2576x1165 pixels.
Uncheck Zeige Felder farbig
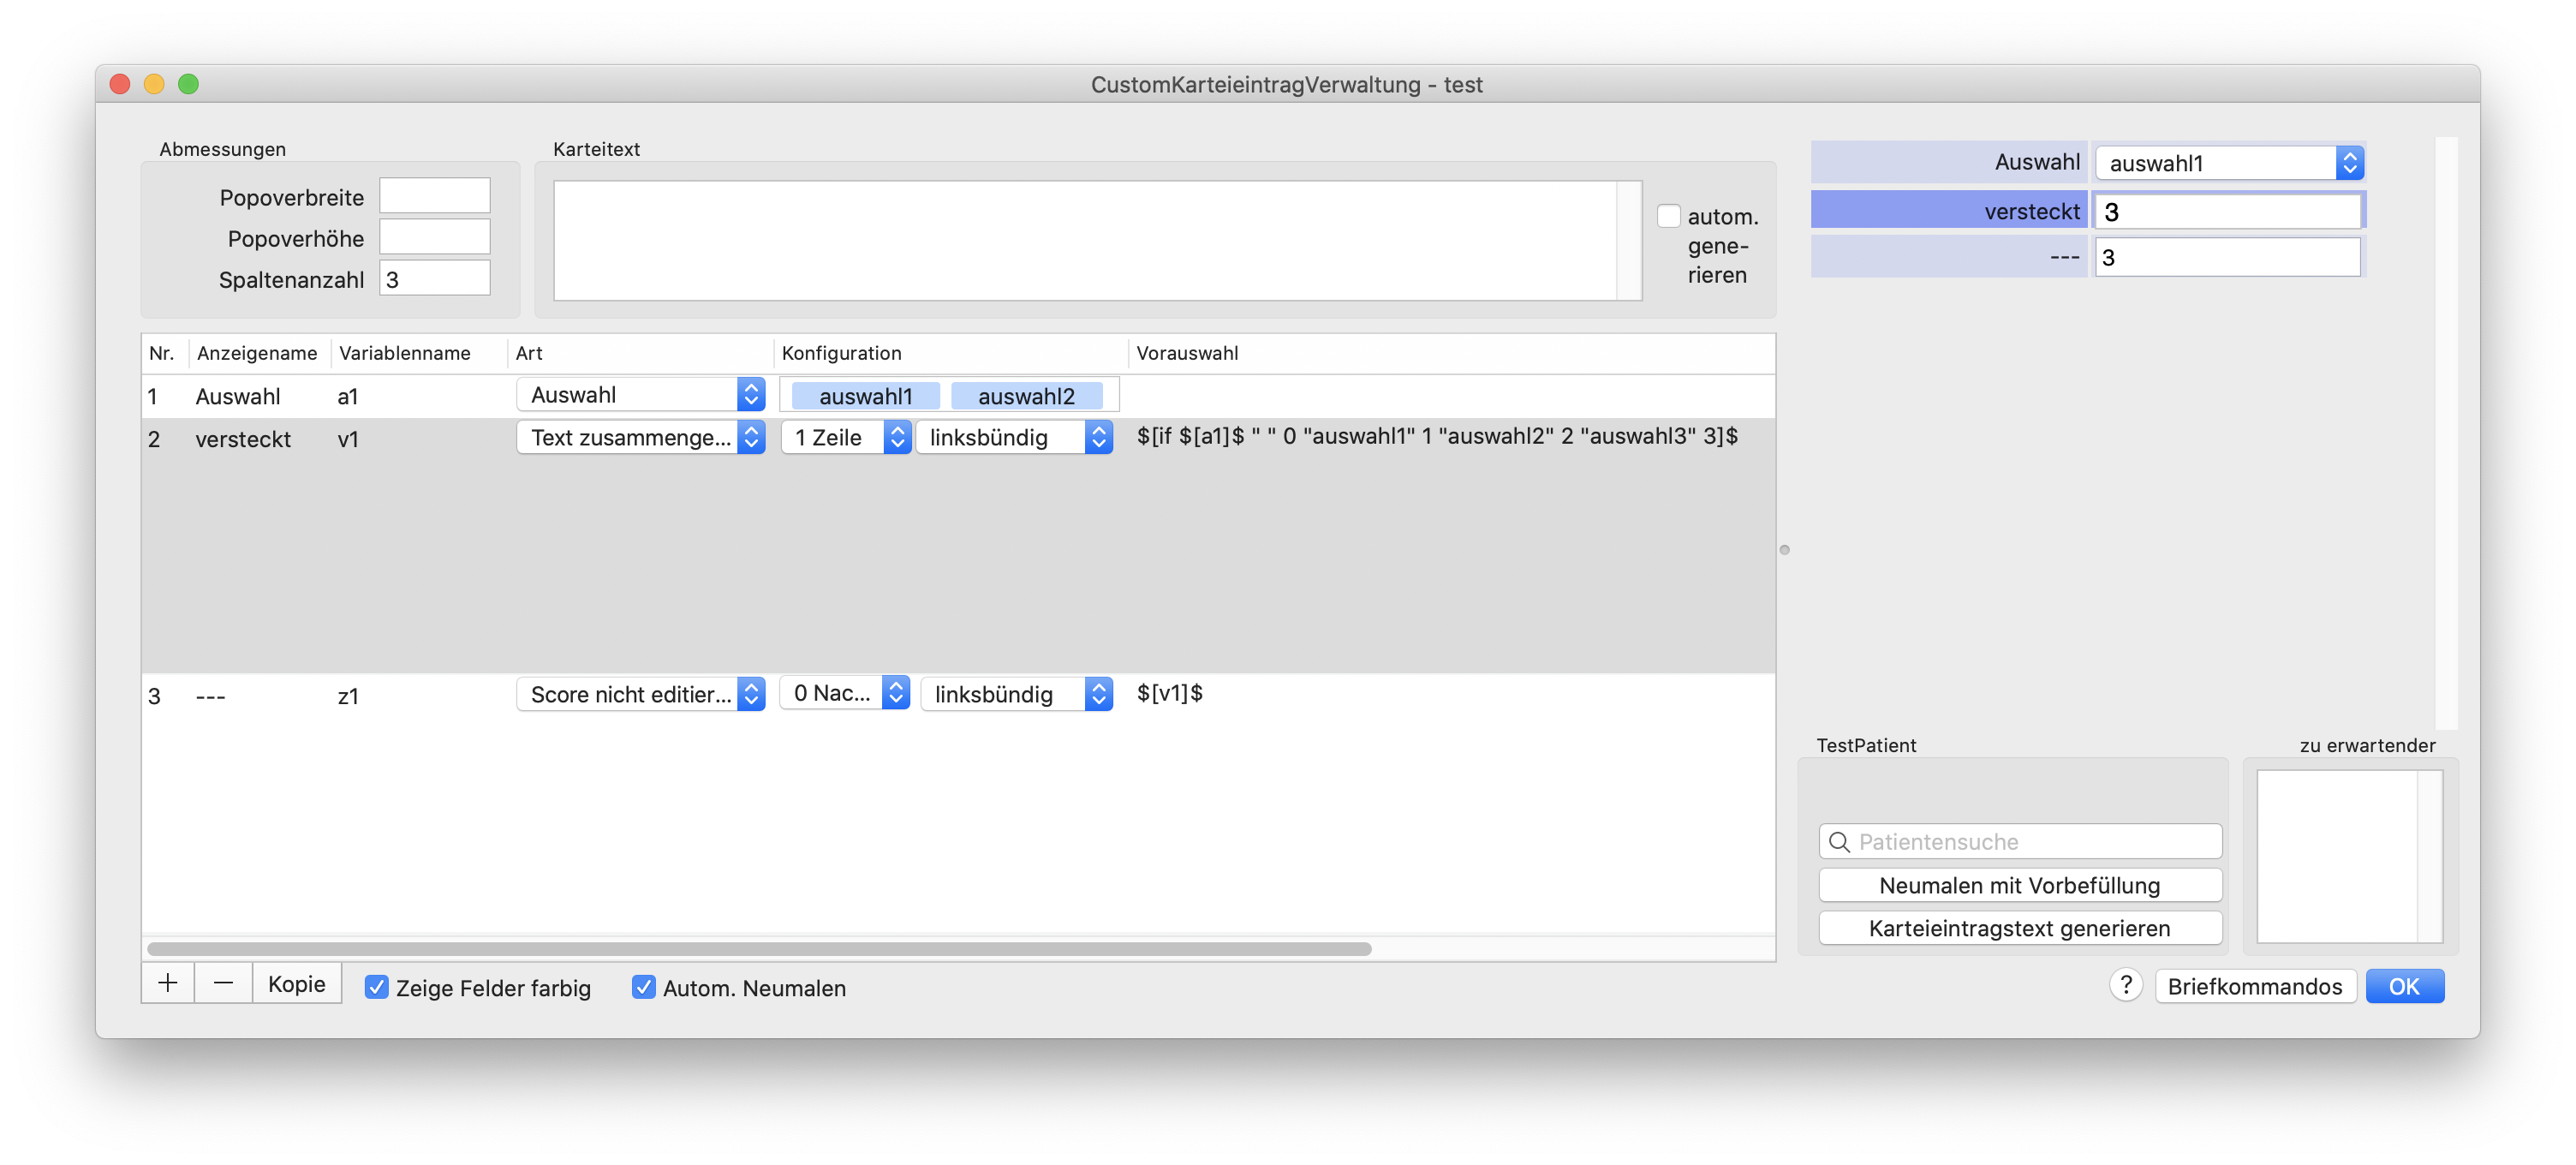[376, 988]
